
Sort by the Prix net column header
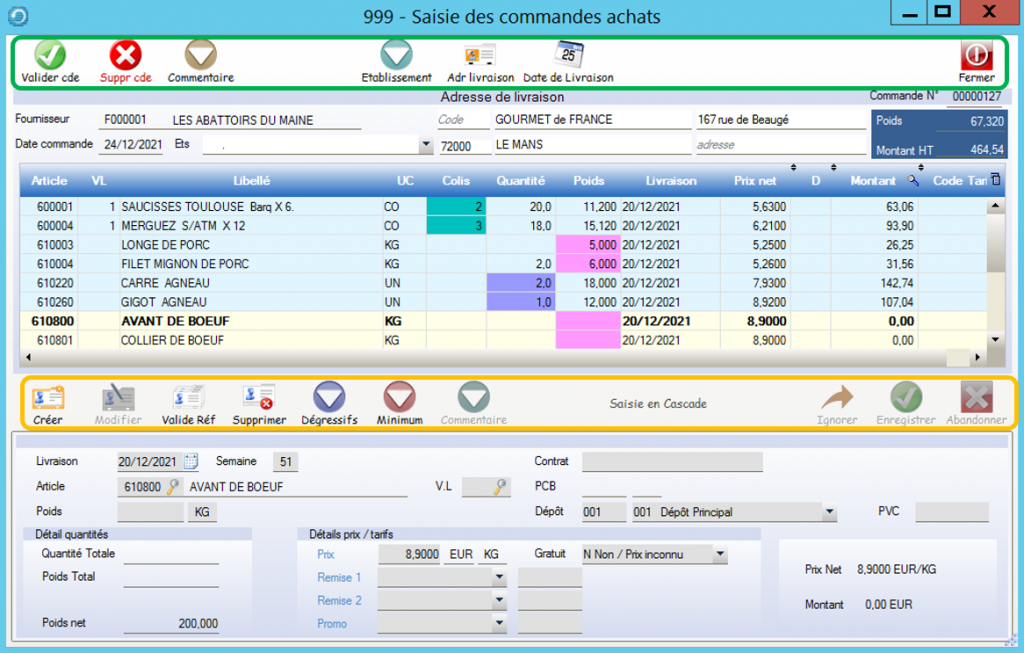click(755, 181)
